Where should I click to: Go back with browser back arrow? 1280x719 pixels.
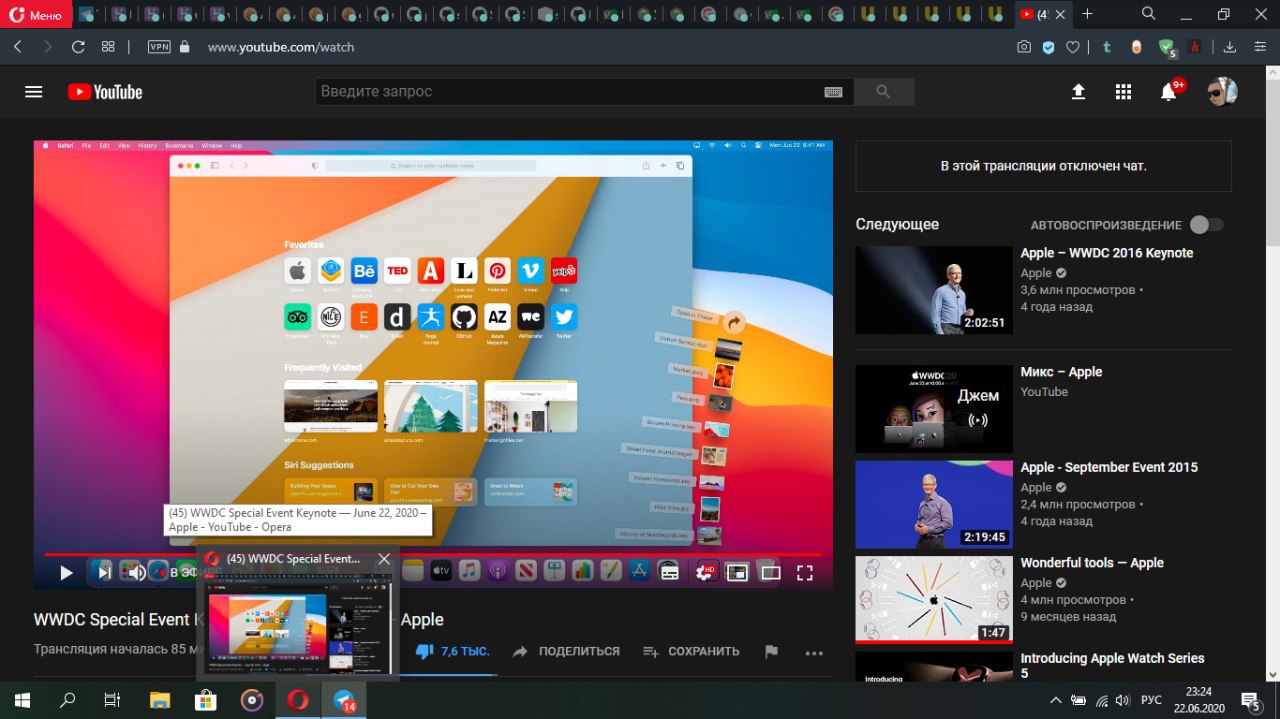pos(18,47)
